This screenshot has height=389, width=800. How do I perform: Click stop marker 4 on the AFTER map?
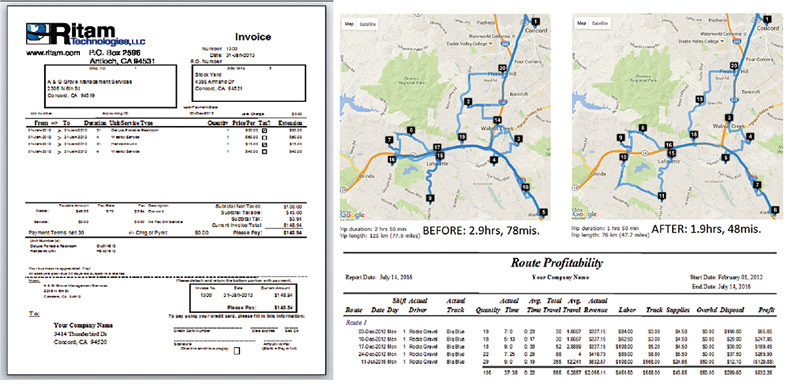[x=749, y=136]
